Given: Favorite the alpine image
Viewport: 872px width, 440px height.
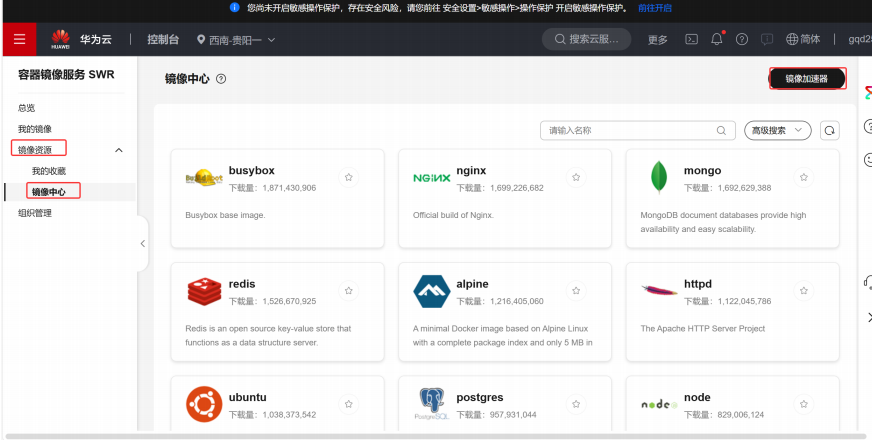Looking at the screenshot, I should pos(576,291).
